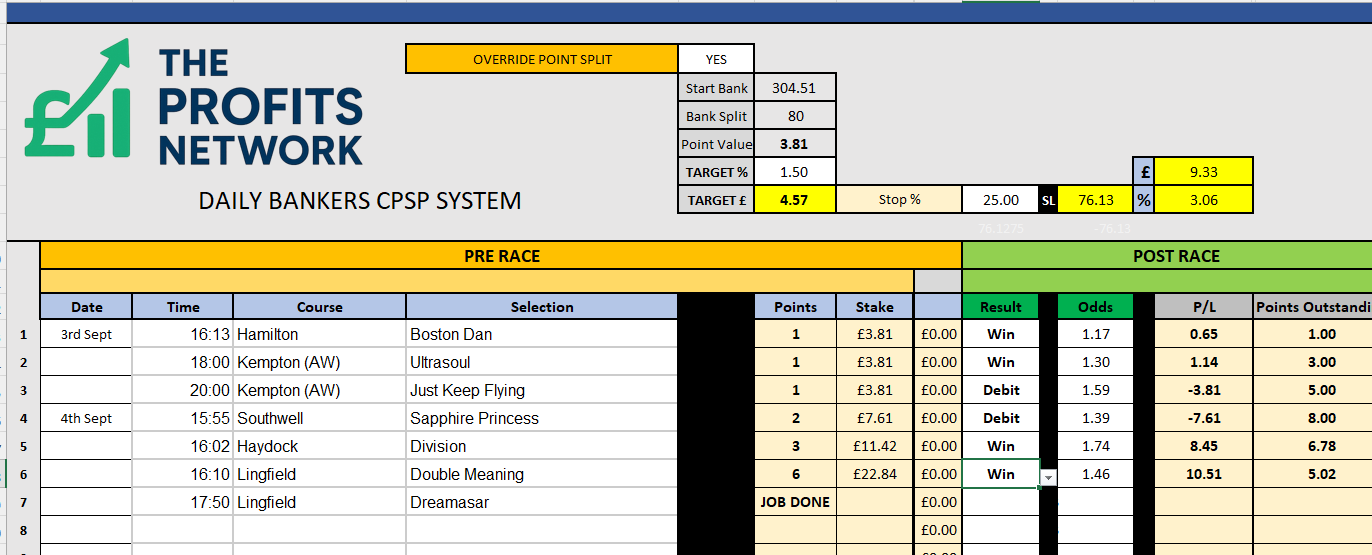
Task: Click the Start Bank value 304.51
Action: click(794, 88)
